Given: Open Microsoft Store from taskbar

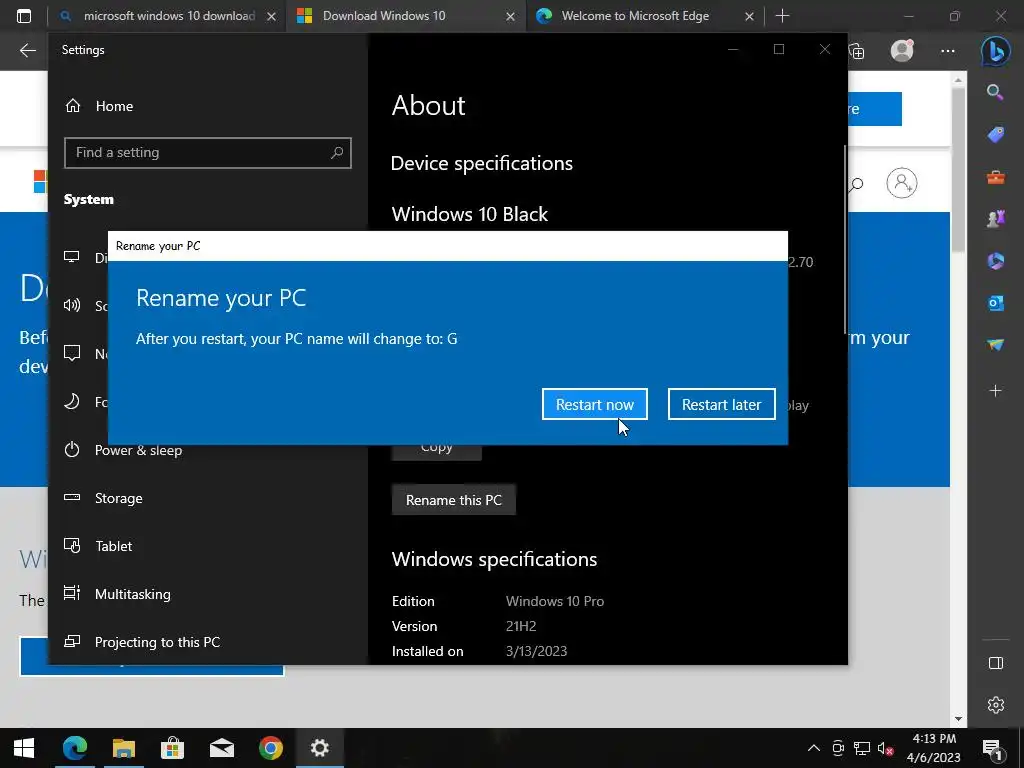Looking at the screenshot, I should click(172, 748).
